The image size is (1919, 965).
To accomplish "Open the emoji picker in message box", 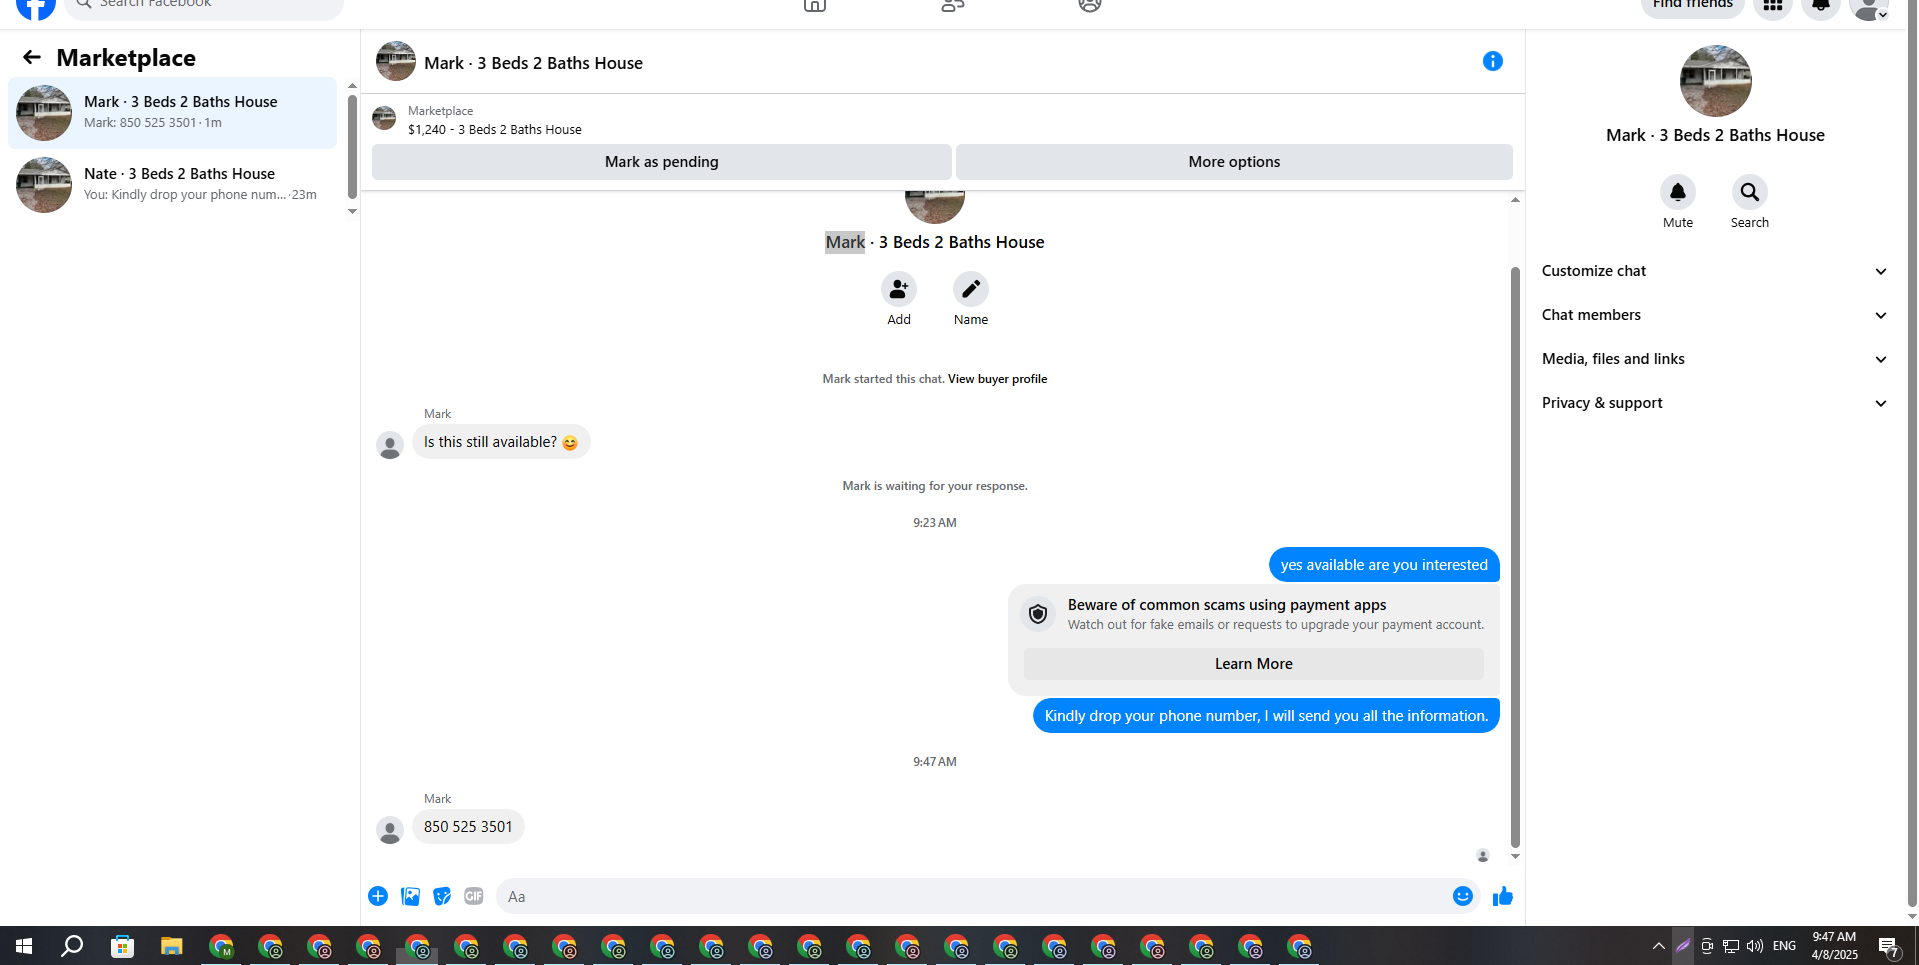I will pos(1462,896).
